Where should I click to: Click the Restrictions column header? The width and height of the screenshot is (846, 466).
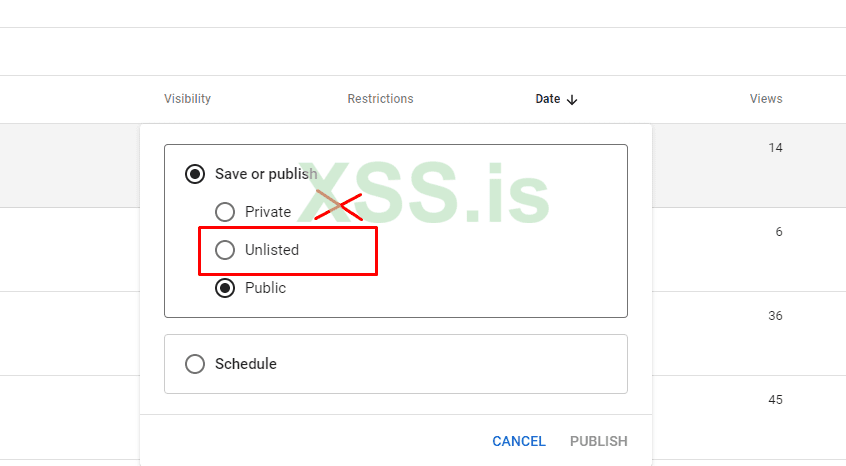click(380, 99)
